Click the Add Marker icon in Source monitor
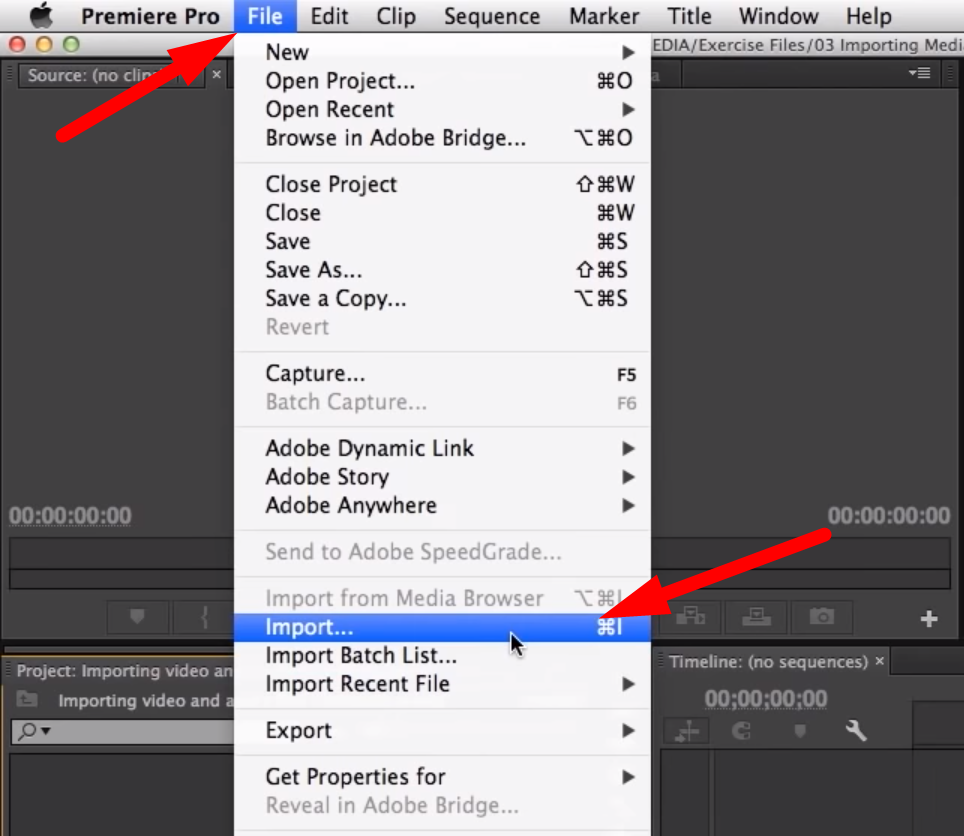 point(137,617)
